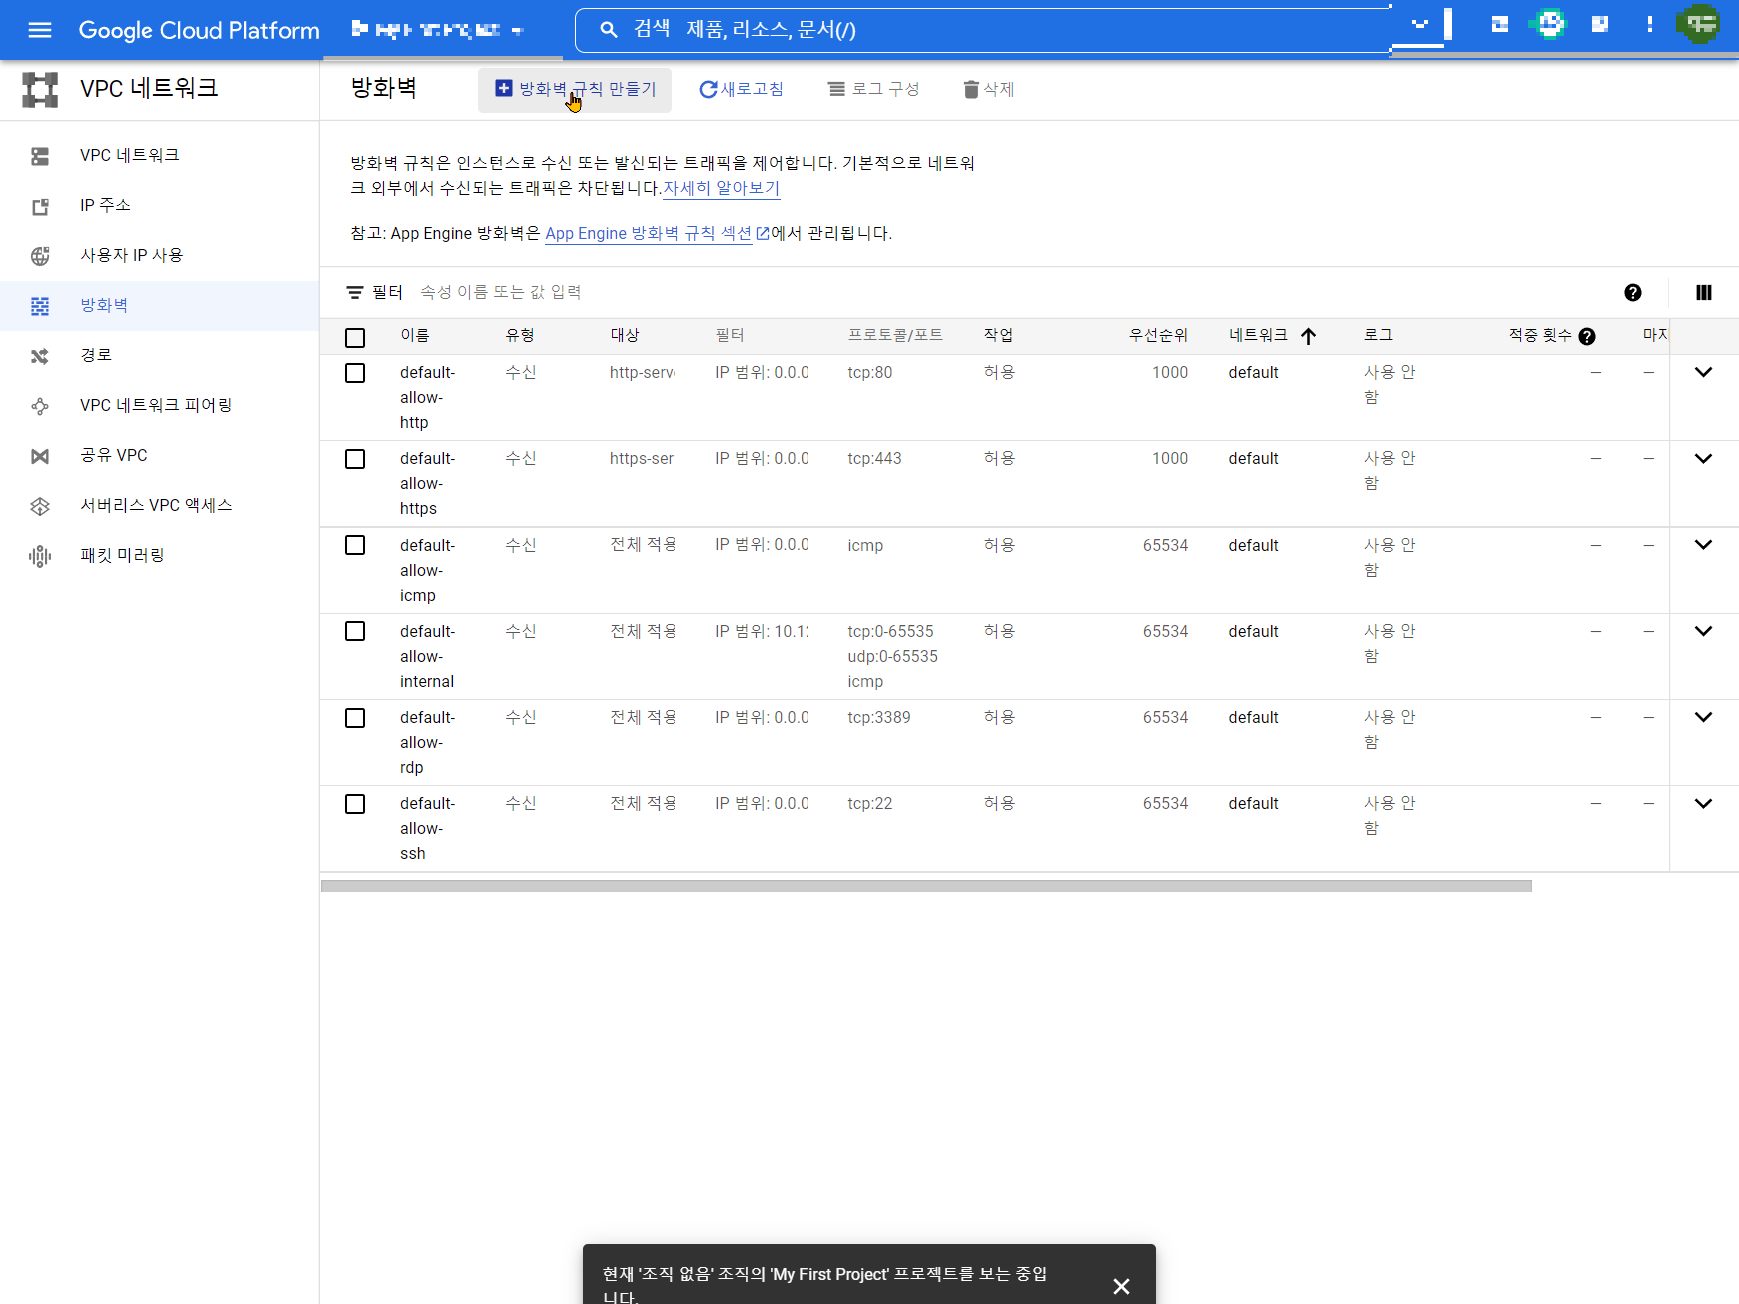
Task: Click the 서버리스 VPC 액세스 icon
Action: pos(40,506)
